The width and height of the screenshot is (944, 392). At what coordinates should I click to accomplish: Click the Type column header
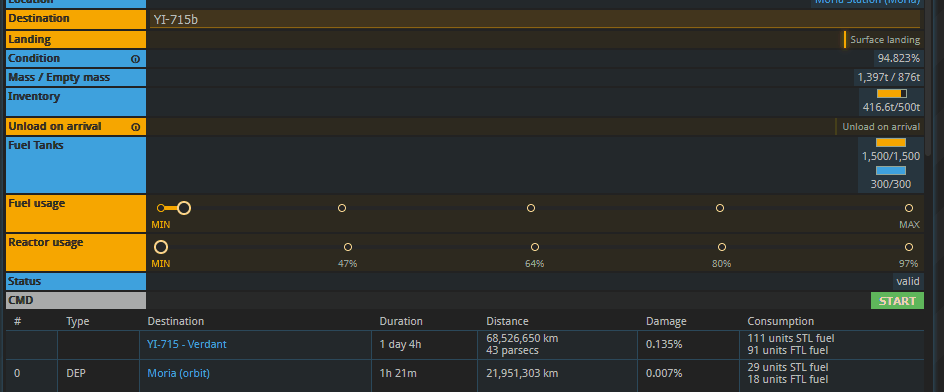[77, 322]
